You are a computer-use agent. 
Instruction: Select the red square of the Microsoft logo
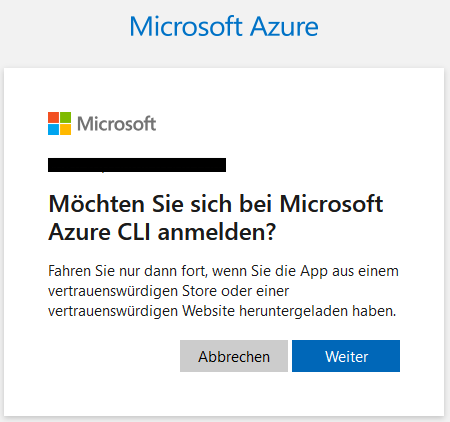[x=53, y=117]
